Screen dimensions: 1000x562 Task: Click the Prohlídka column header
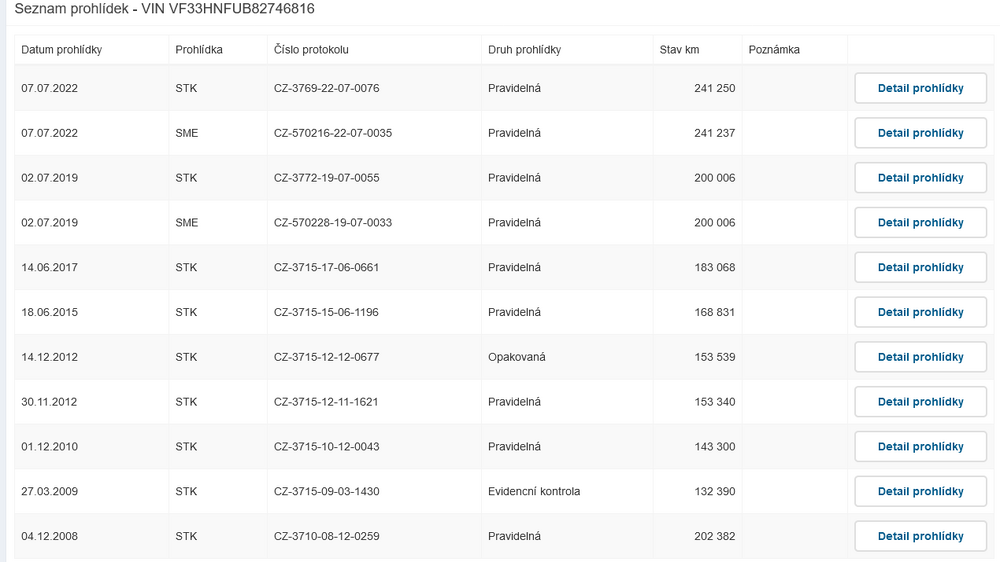199,50
